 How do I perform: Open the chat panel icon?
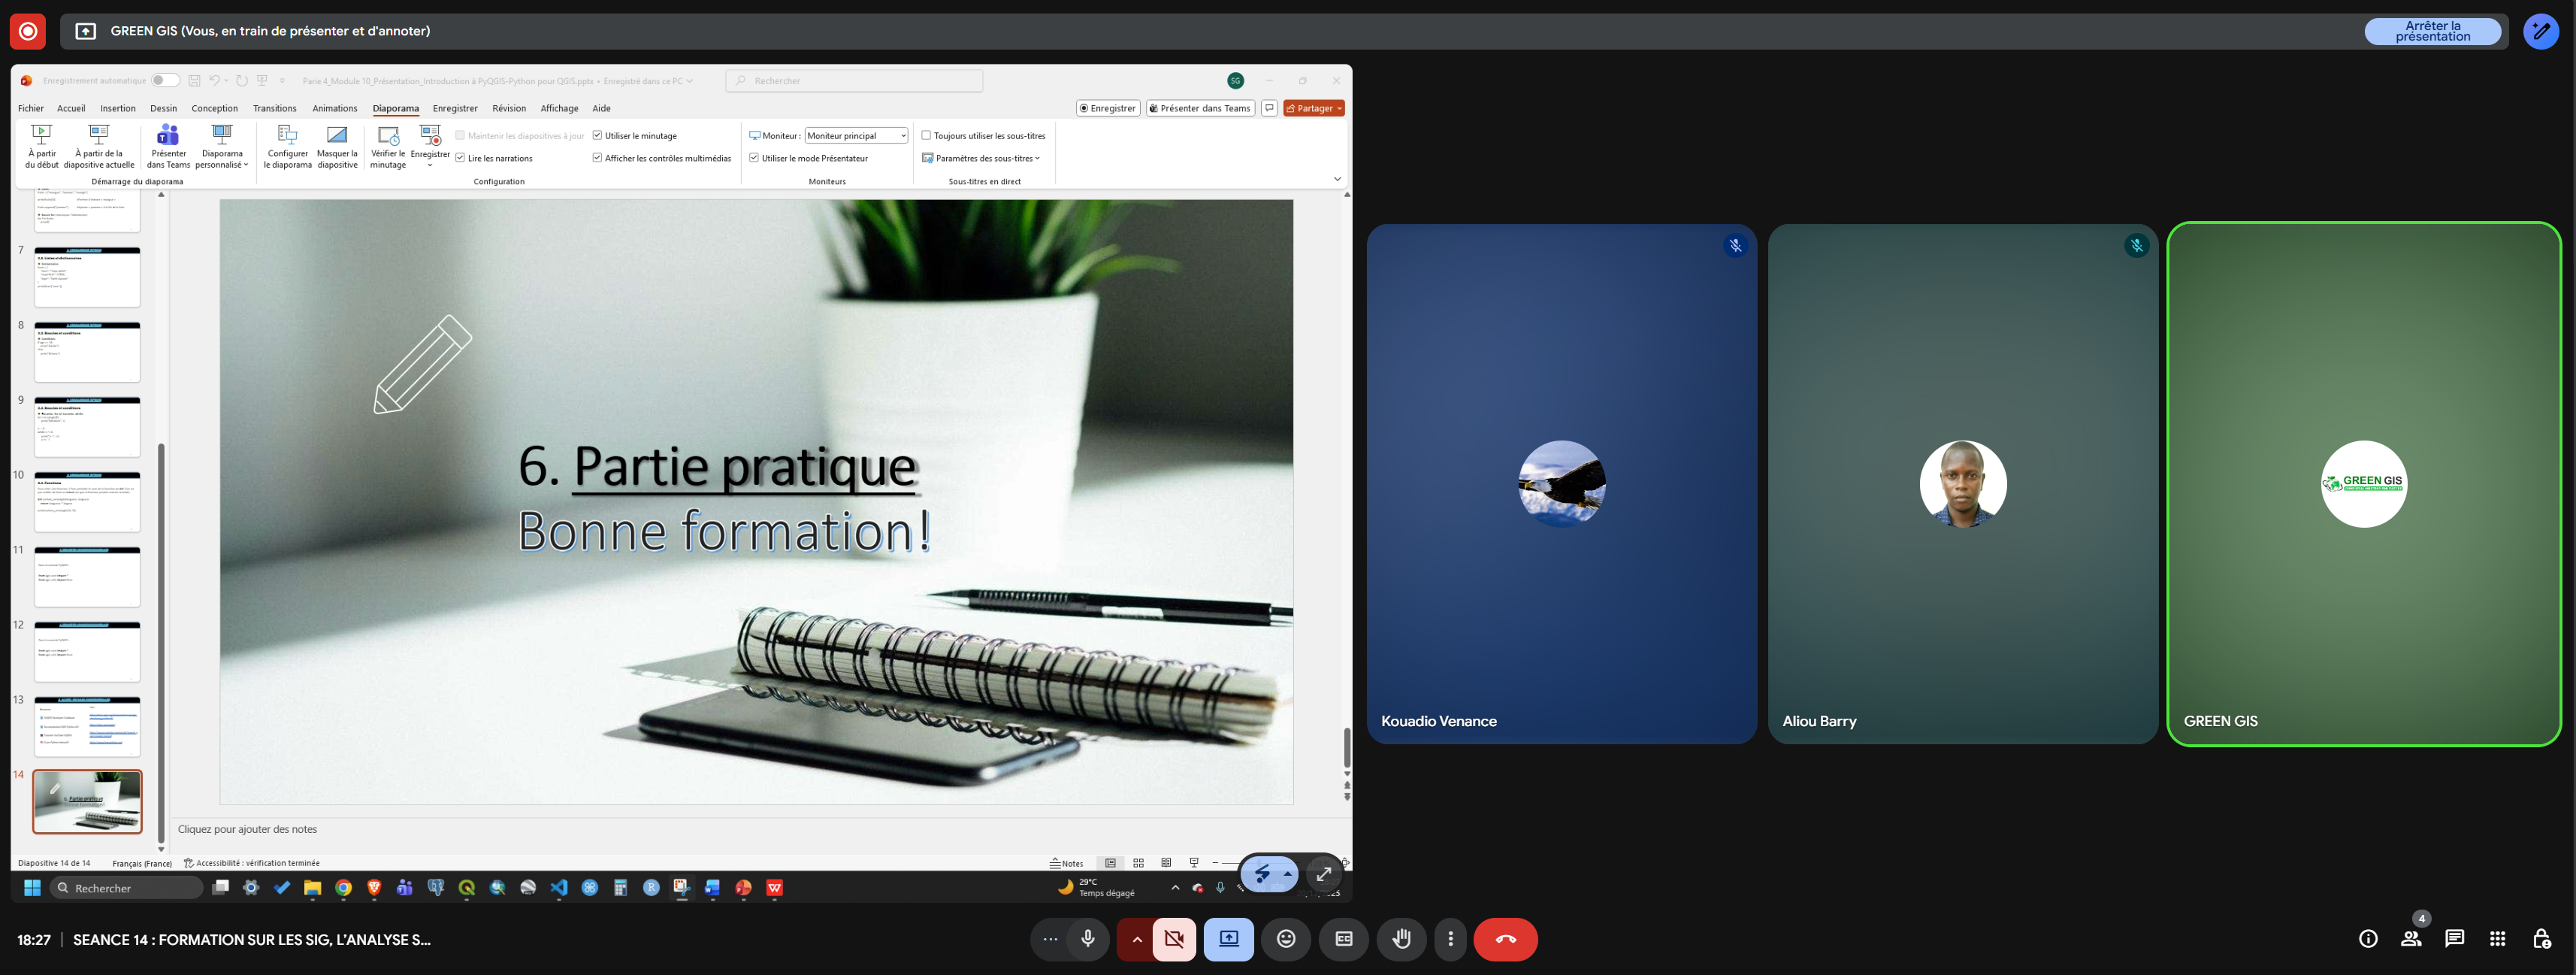(2454, 938)
